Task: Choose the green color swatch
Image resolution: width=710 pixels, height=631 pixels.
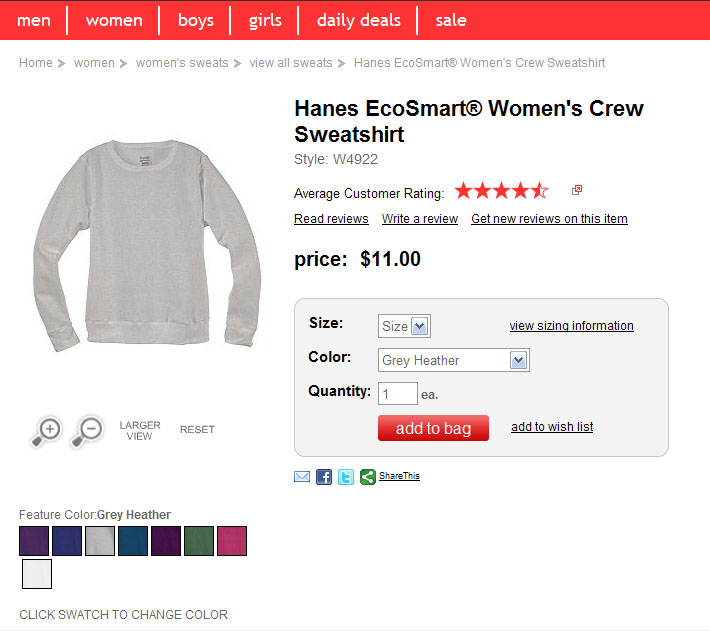Action: coord(199,541)
